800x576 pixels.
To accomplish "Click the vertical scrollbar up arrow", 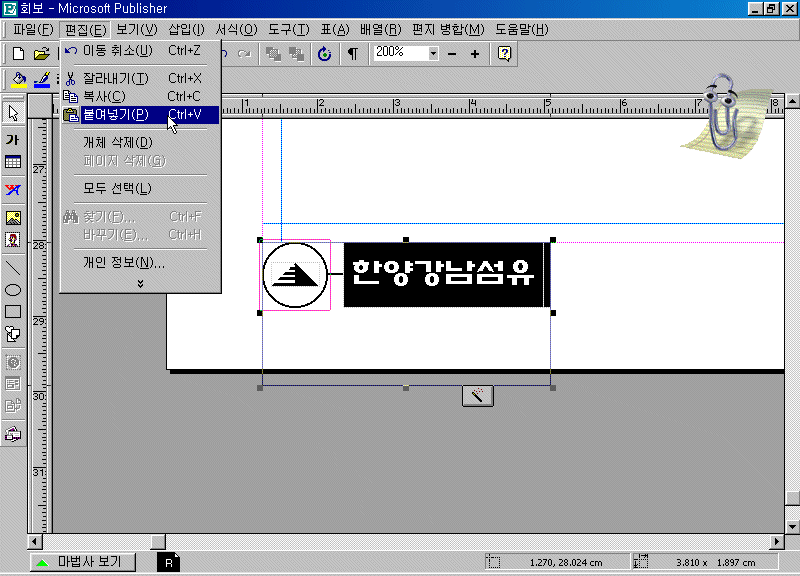I will (x=792, y=101).
